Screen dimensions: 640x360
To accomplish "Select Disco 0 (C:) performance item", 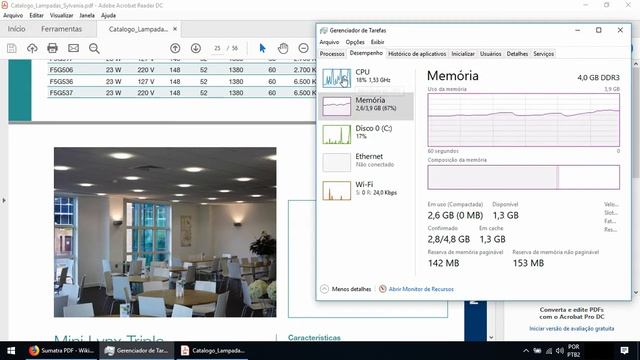I will click(366, 133).
